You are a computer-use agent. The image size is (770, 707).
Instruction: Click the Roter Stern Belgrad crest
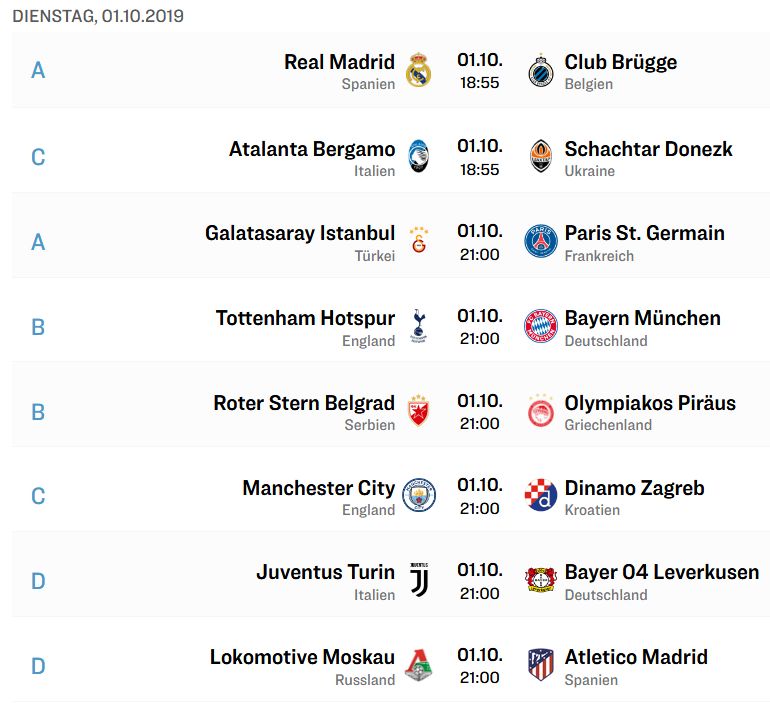418,410
